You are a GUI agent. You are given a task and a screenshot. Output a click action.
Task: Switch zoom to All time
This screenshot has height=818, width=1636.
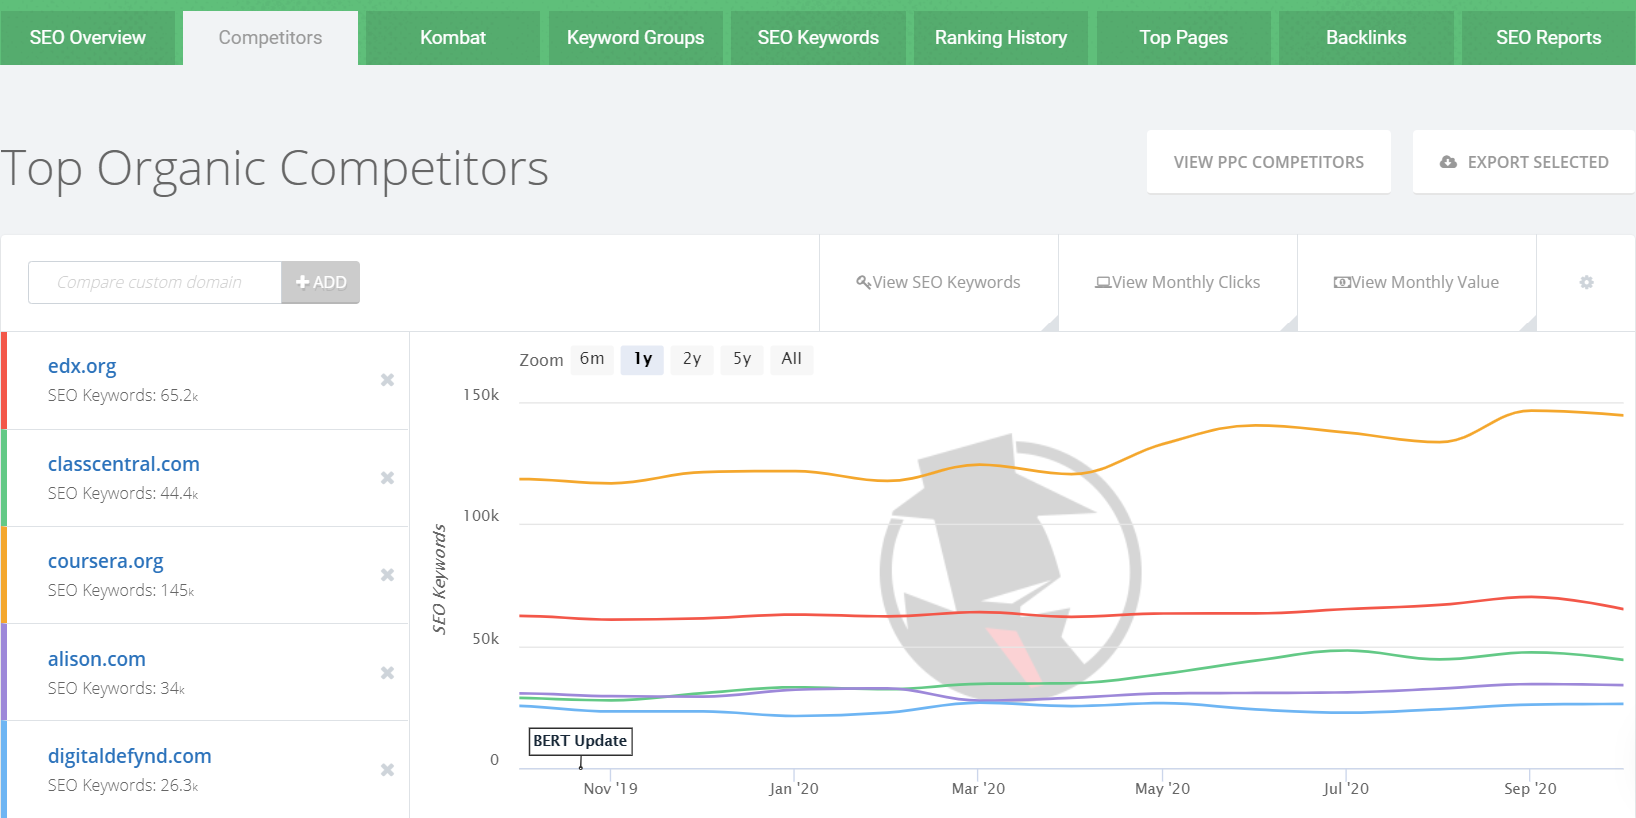791,359
